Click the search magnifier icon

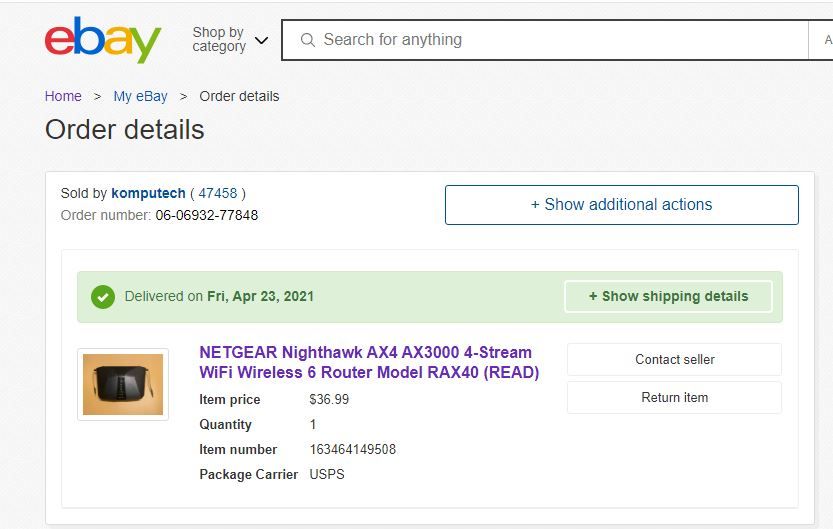[x=307, y=40]
